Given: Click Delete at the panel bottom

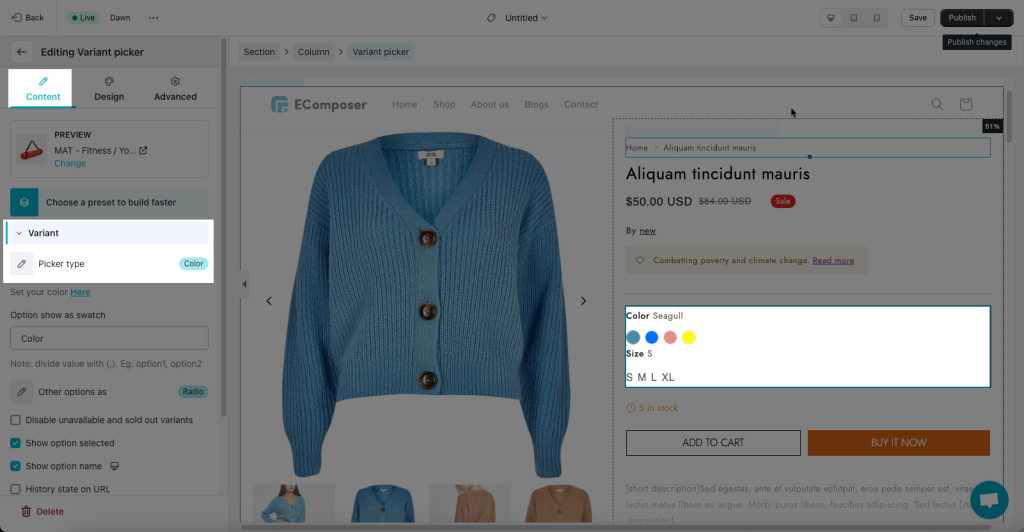Looking at the screenshot, I should pos(42,512).
